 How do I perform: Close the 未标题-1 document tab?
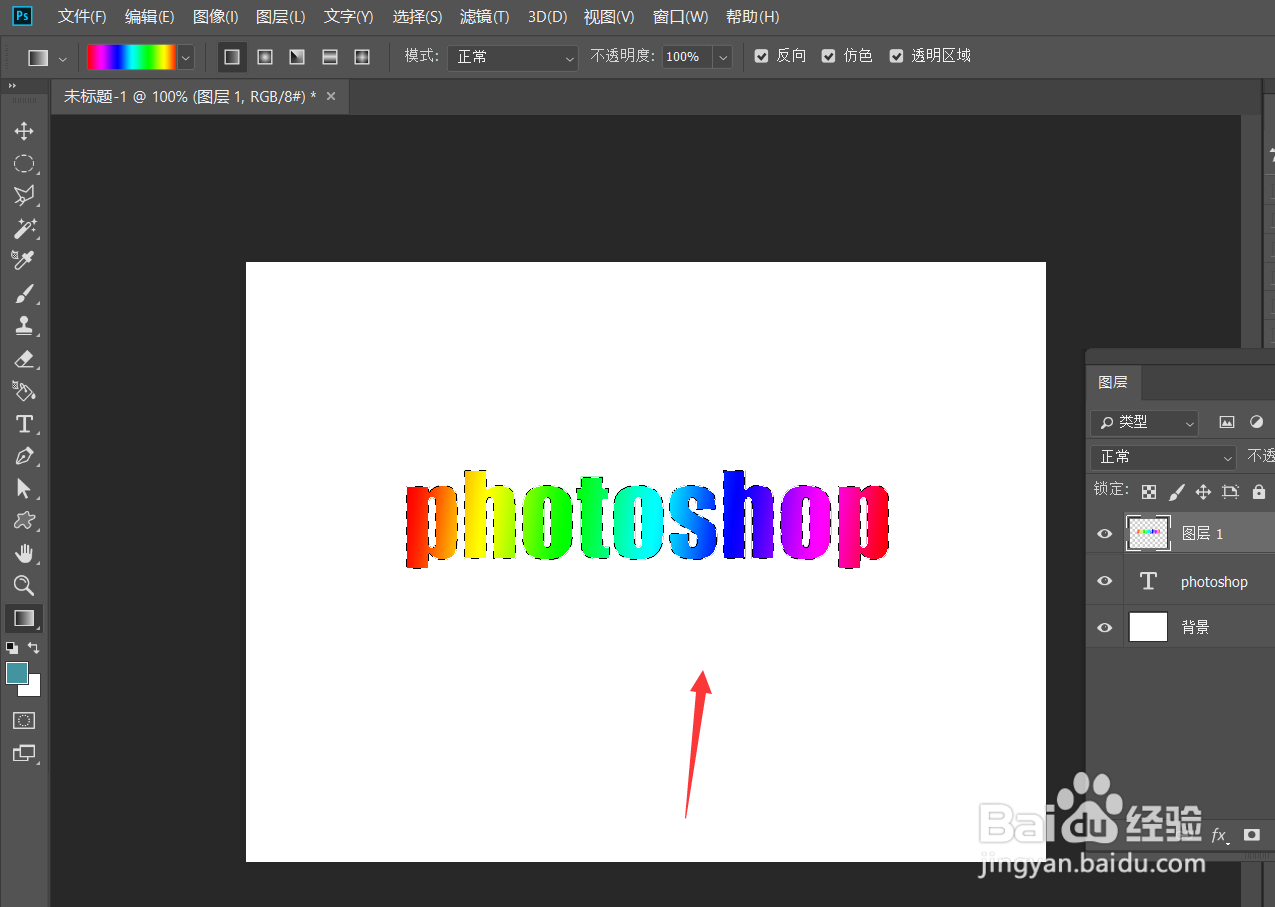point(331,96)
